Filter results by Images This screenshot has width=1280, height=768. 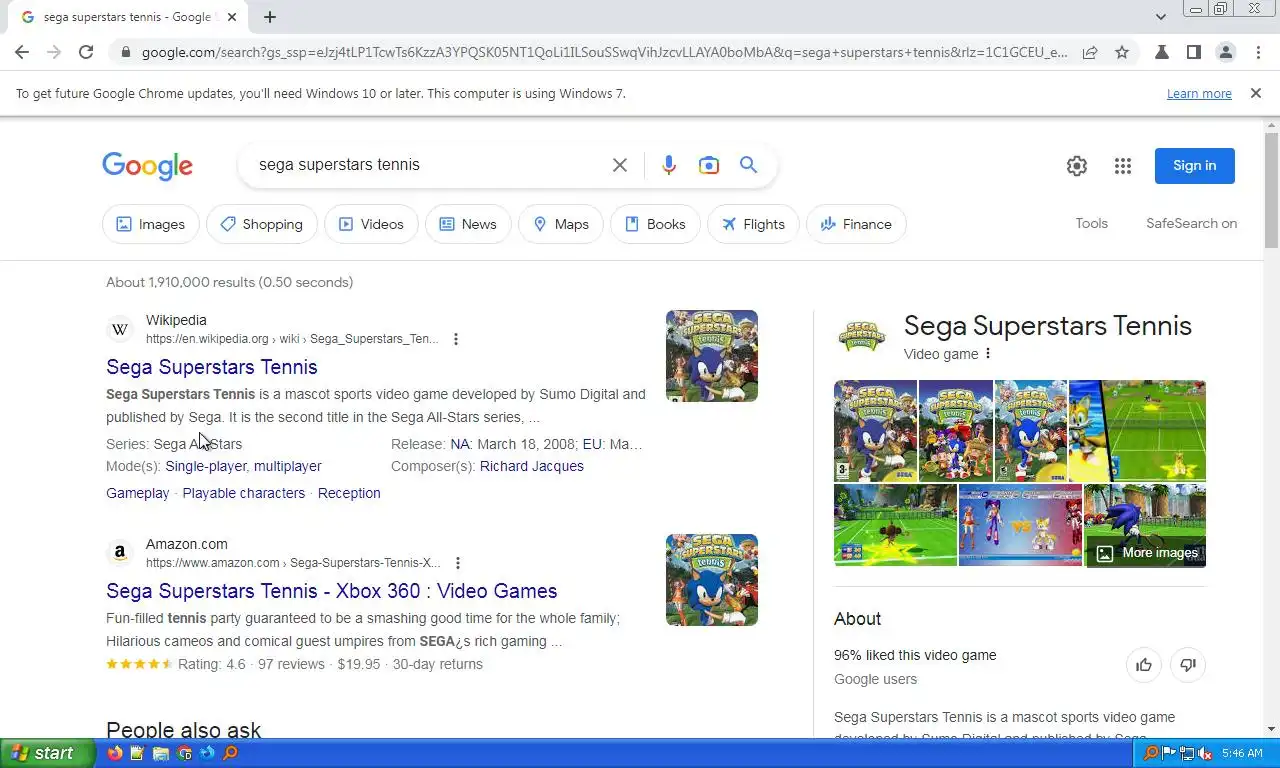[x=151, y=224]
